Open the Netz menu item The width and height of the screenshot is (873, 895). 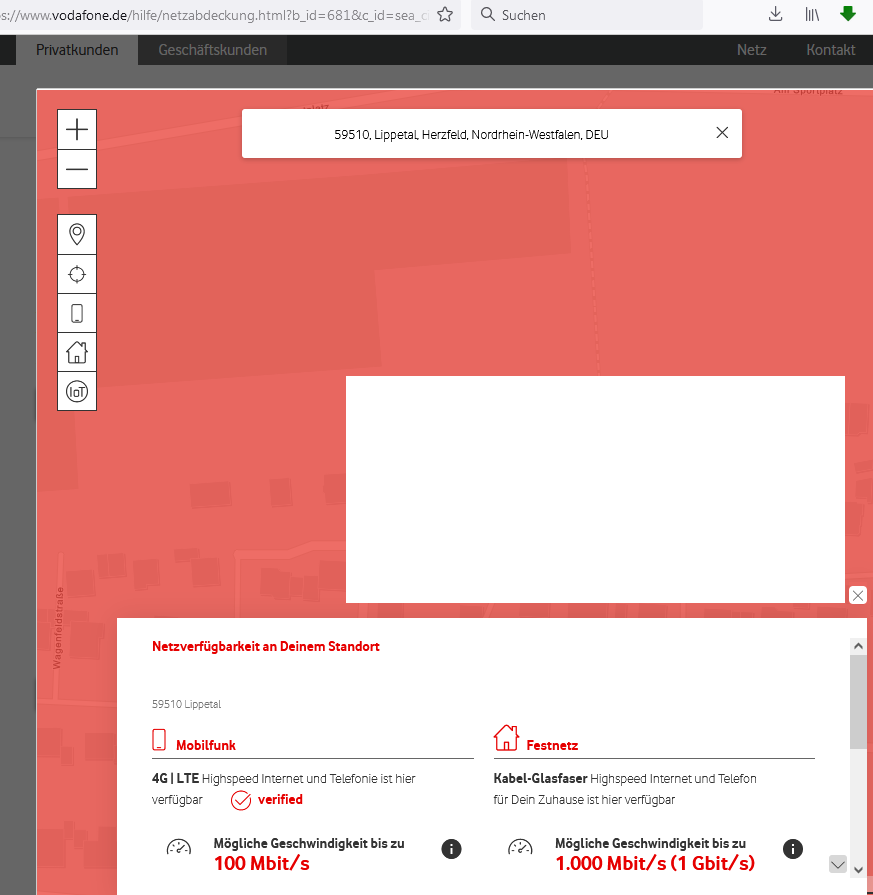click(x=751, y=50)
